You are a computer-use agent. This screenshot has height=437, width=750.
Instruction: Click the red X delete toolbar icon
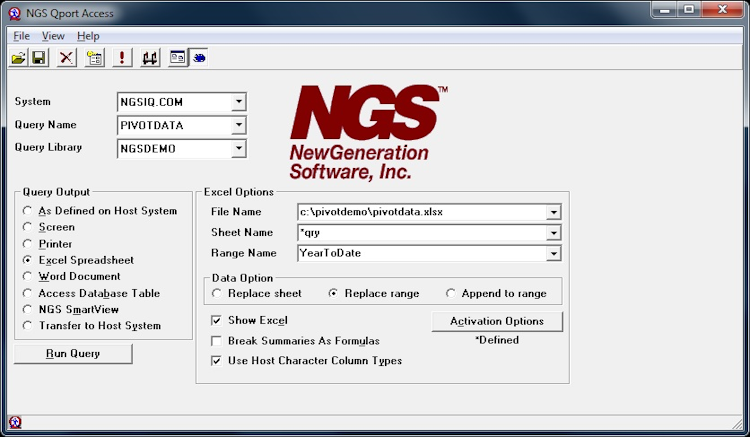pyautogui.click(x=66, y=58)
